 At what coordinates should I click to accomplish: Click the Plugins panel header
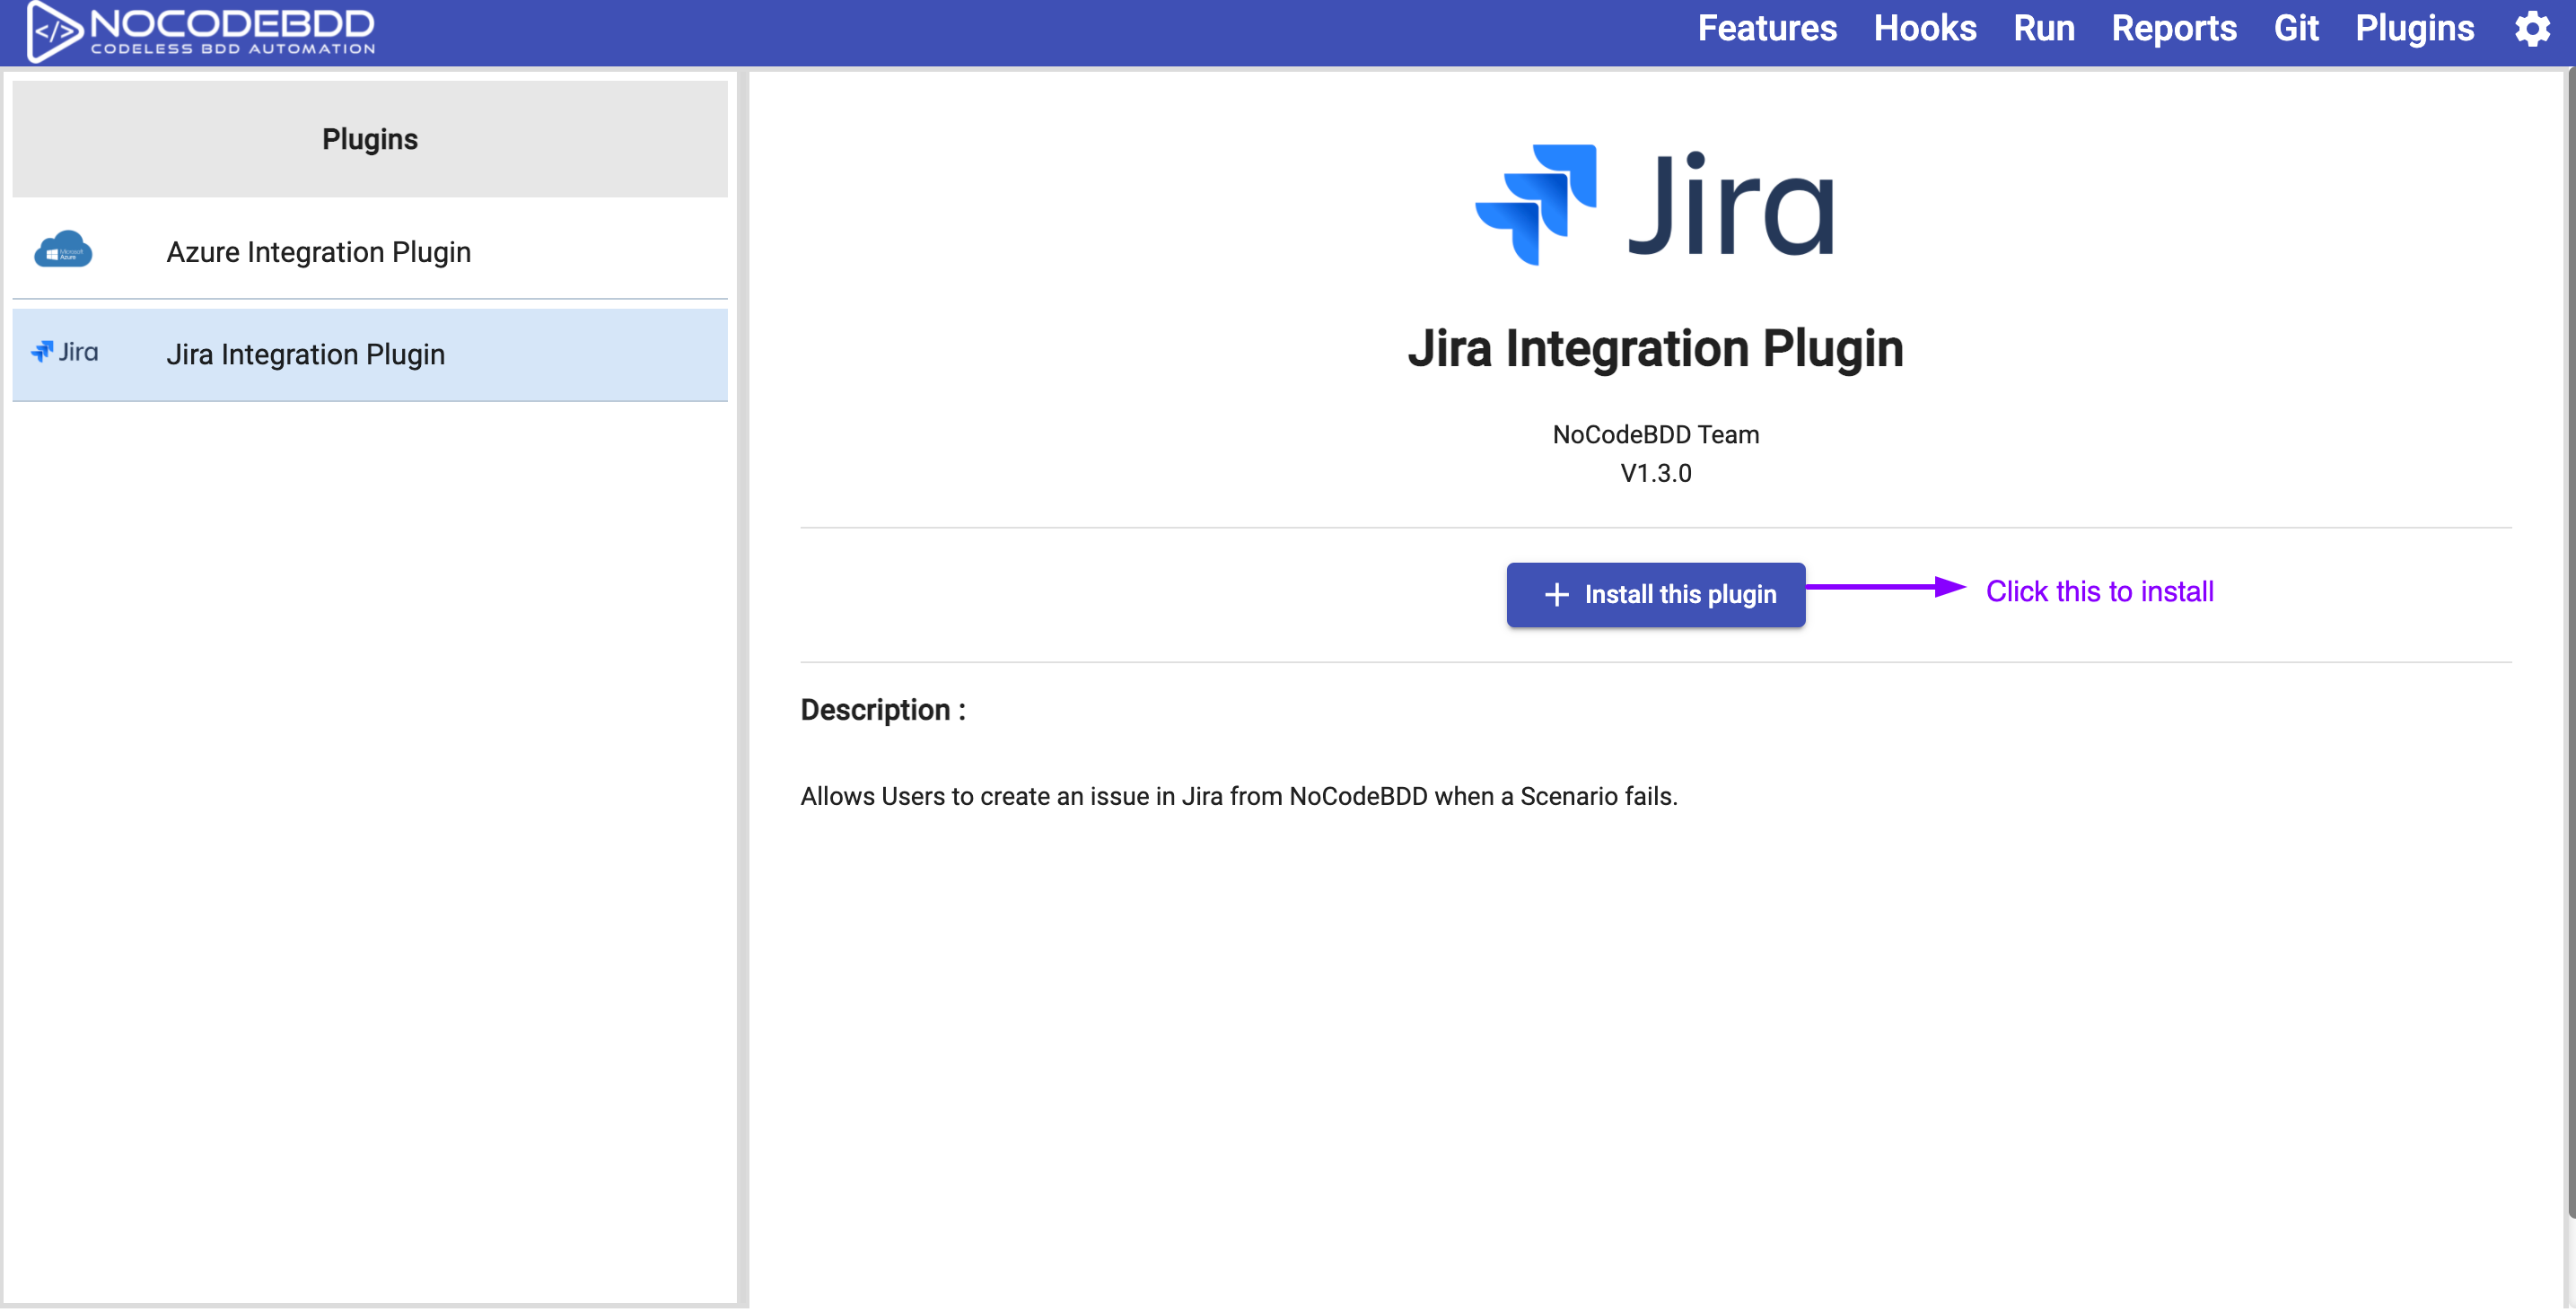[x=369, y=139]
